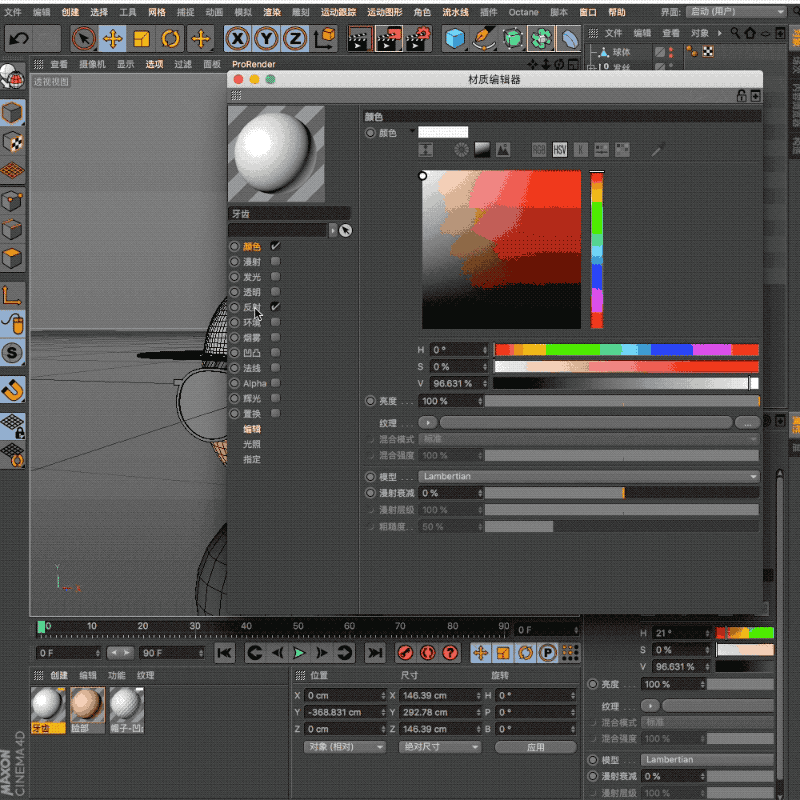Click the hue H gradient slider
The image size is (800, 800).
tap(626, 350)
